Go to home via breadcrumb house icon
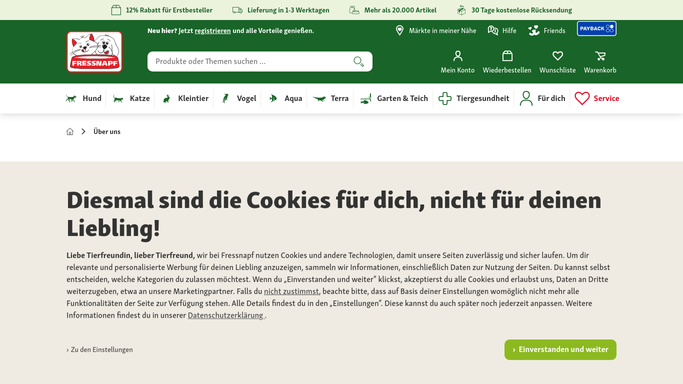The width and height of the screenshot is (683, 384). [x=70, y=131]
